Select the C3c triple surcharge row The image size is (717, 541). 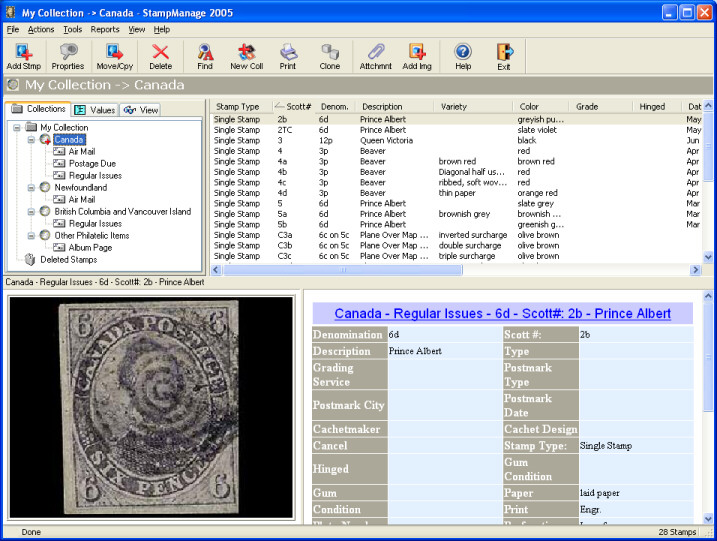(456, 256)
